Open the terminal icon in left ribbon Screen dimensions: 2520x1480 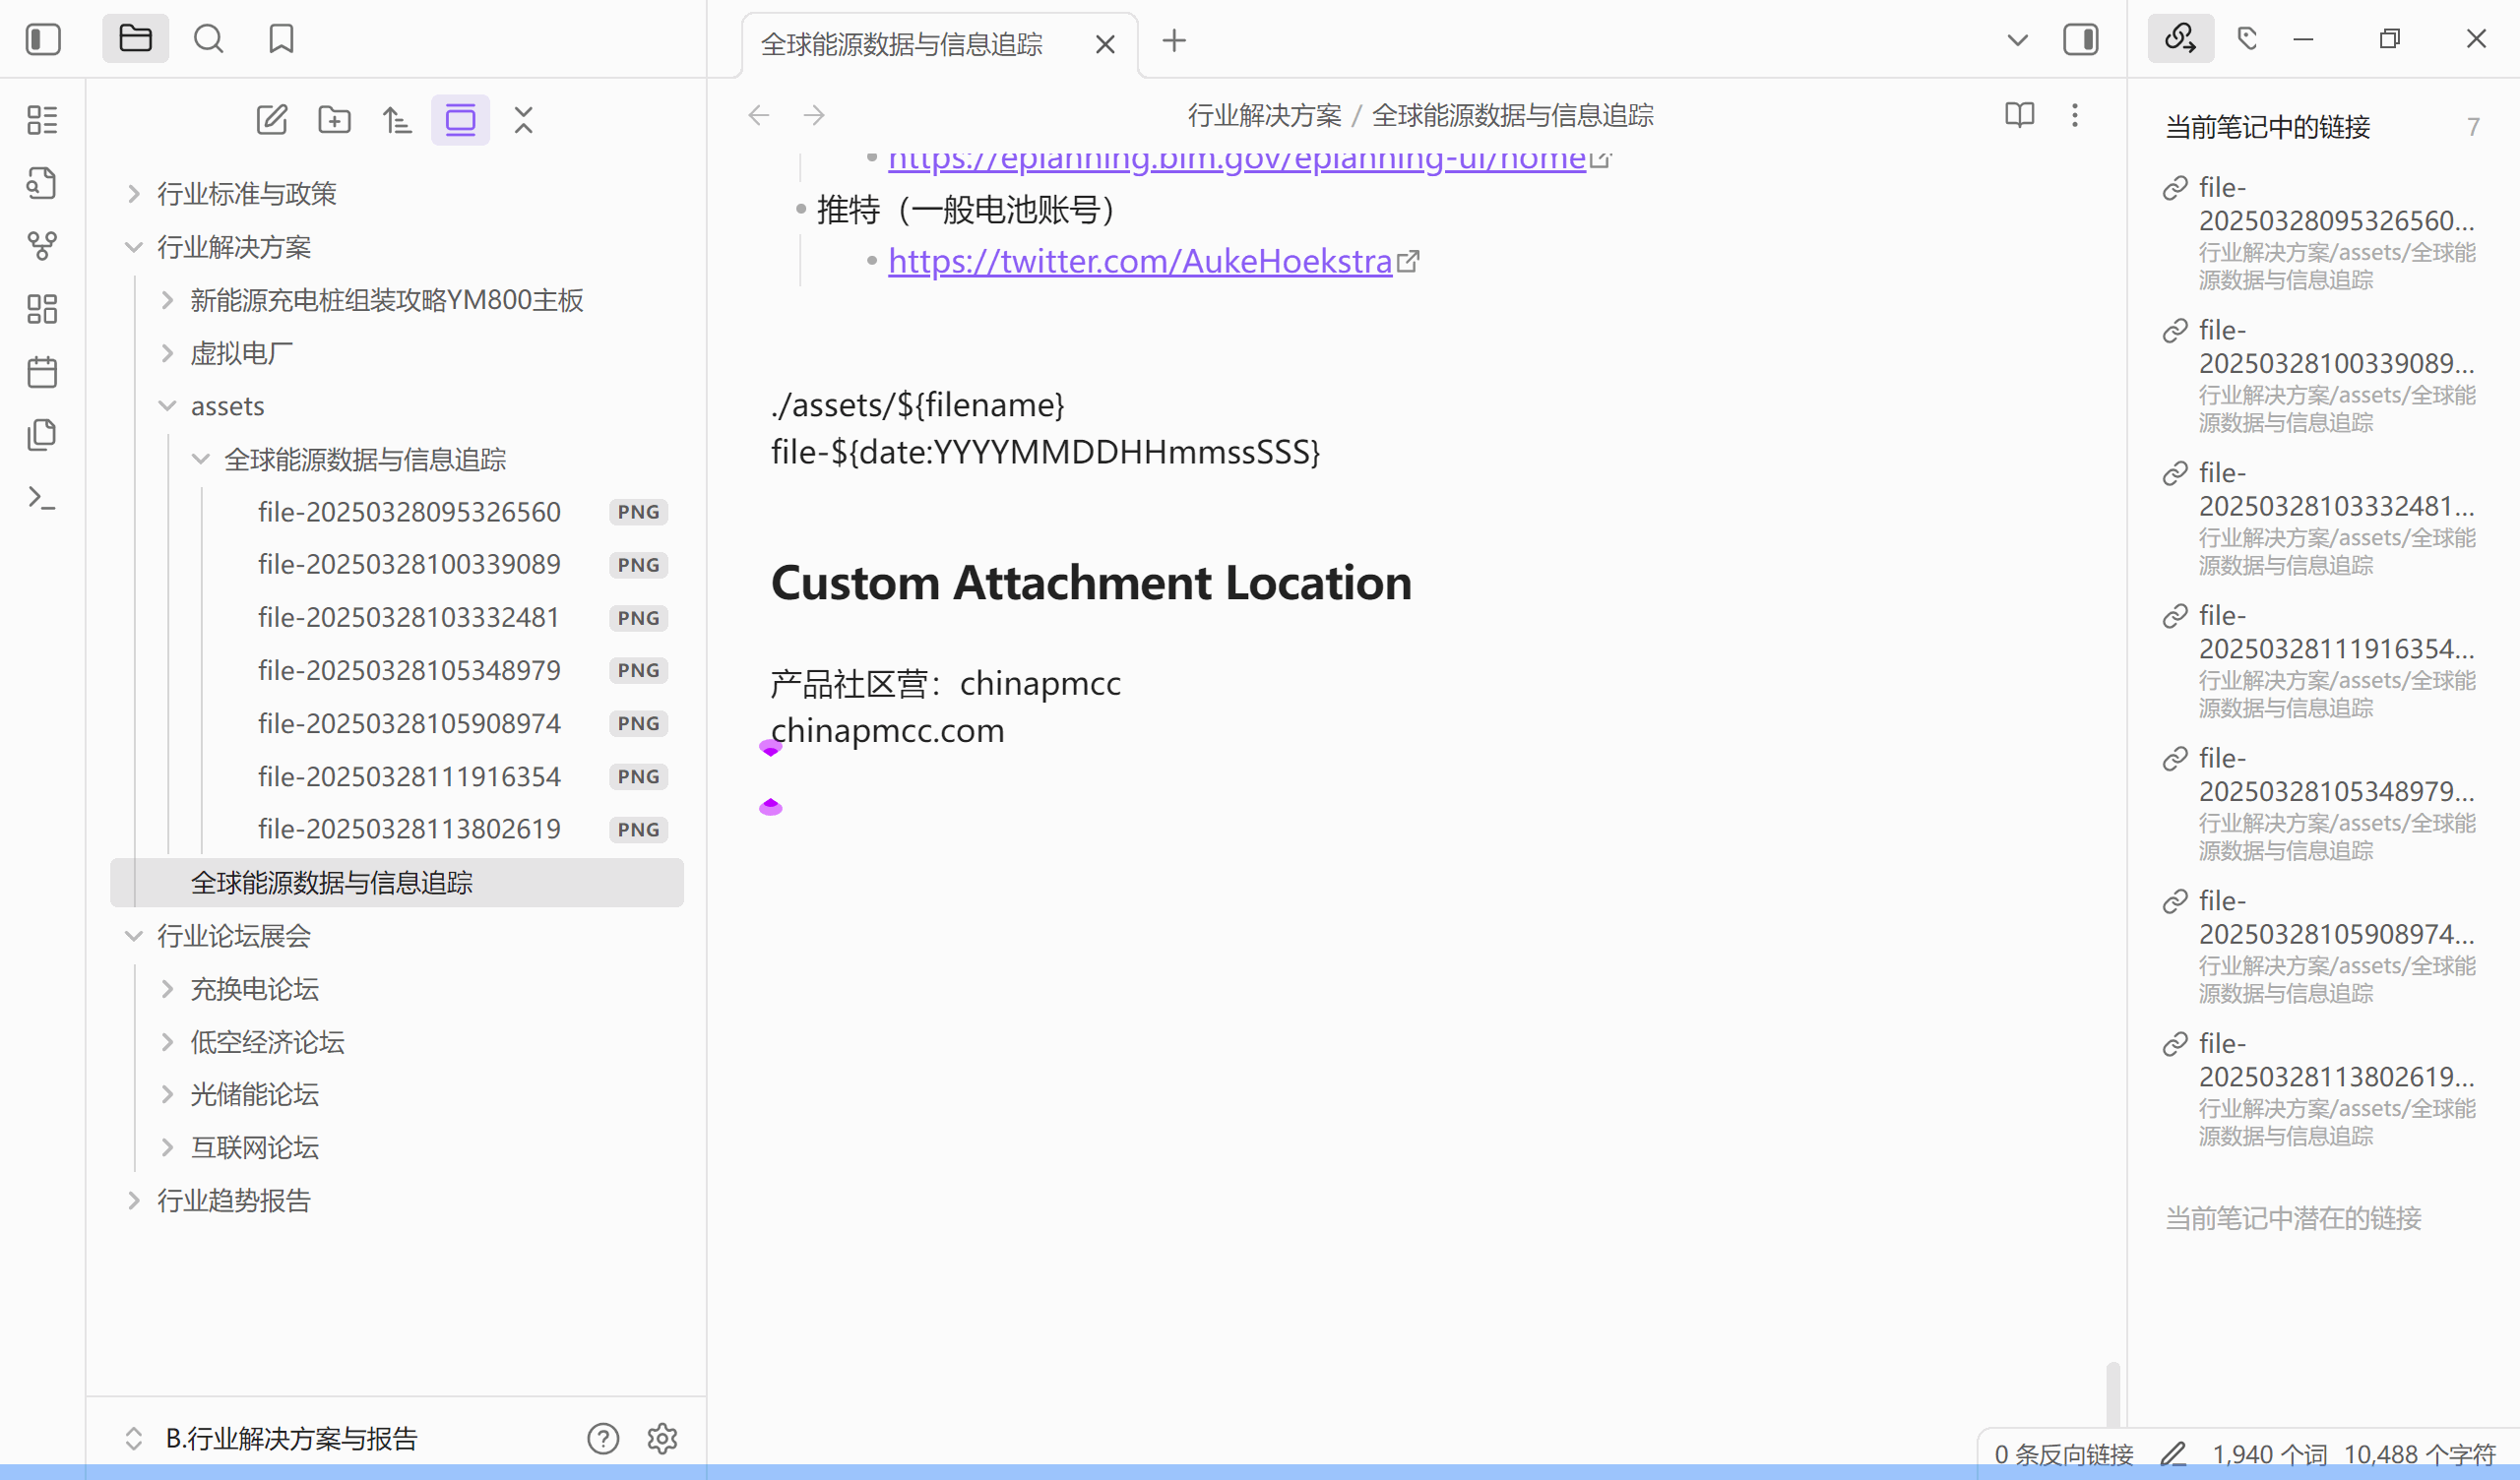pyautogui.click(x=42, y=497)
